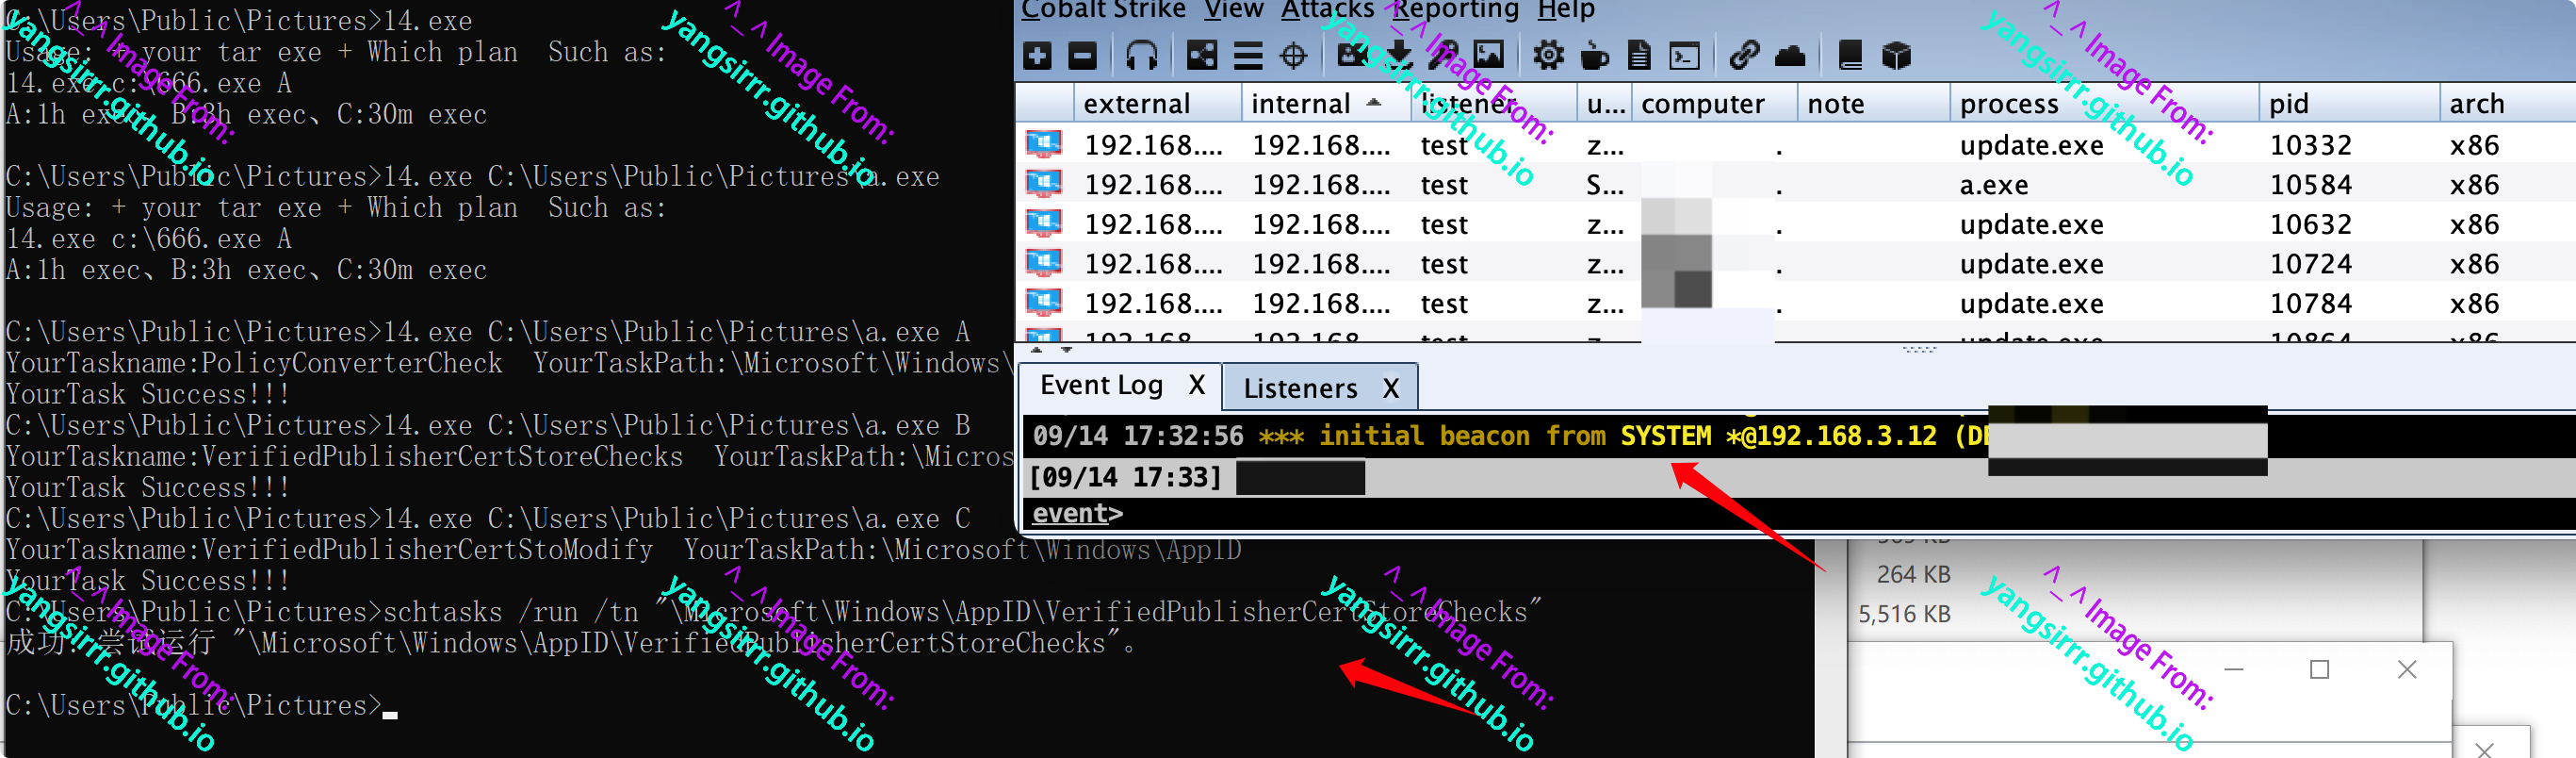Sort sessions by process column header
The width and height of the screenshot is (2576, 758).
coord(2104,104)
